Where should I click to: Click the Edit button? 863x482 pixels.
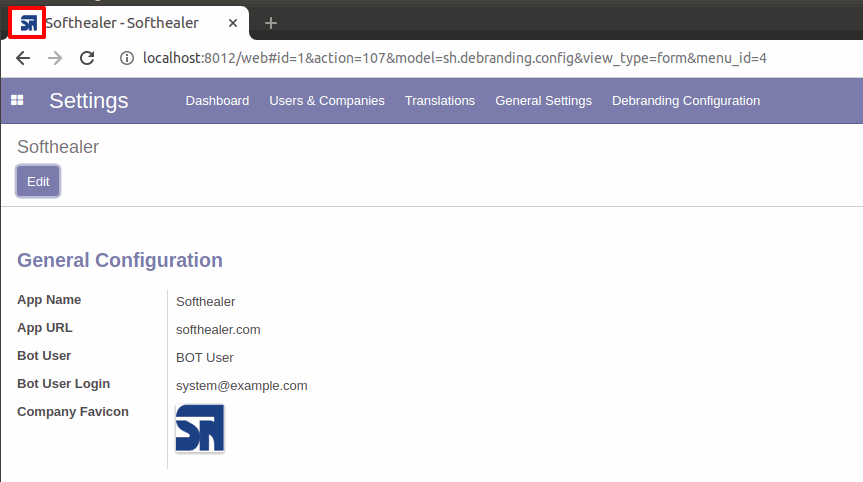coord(38,181)
